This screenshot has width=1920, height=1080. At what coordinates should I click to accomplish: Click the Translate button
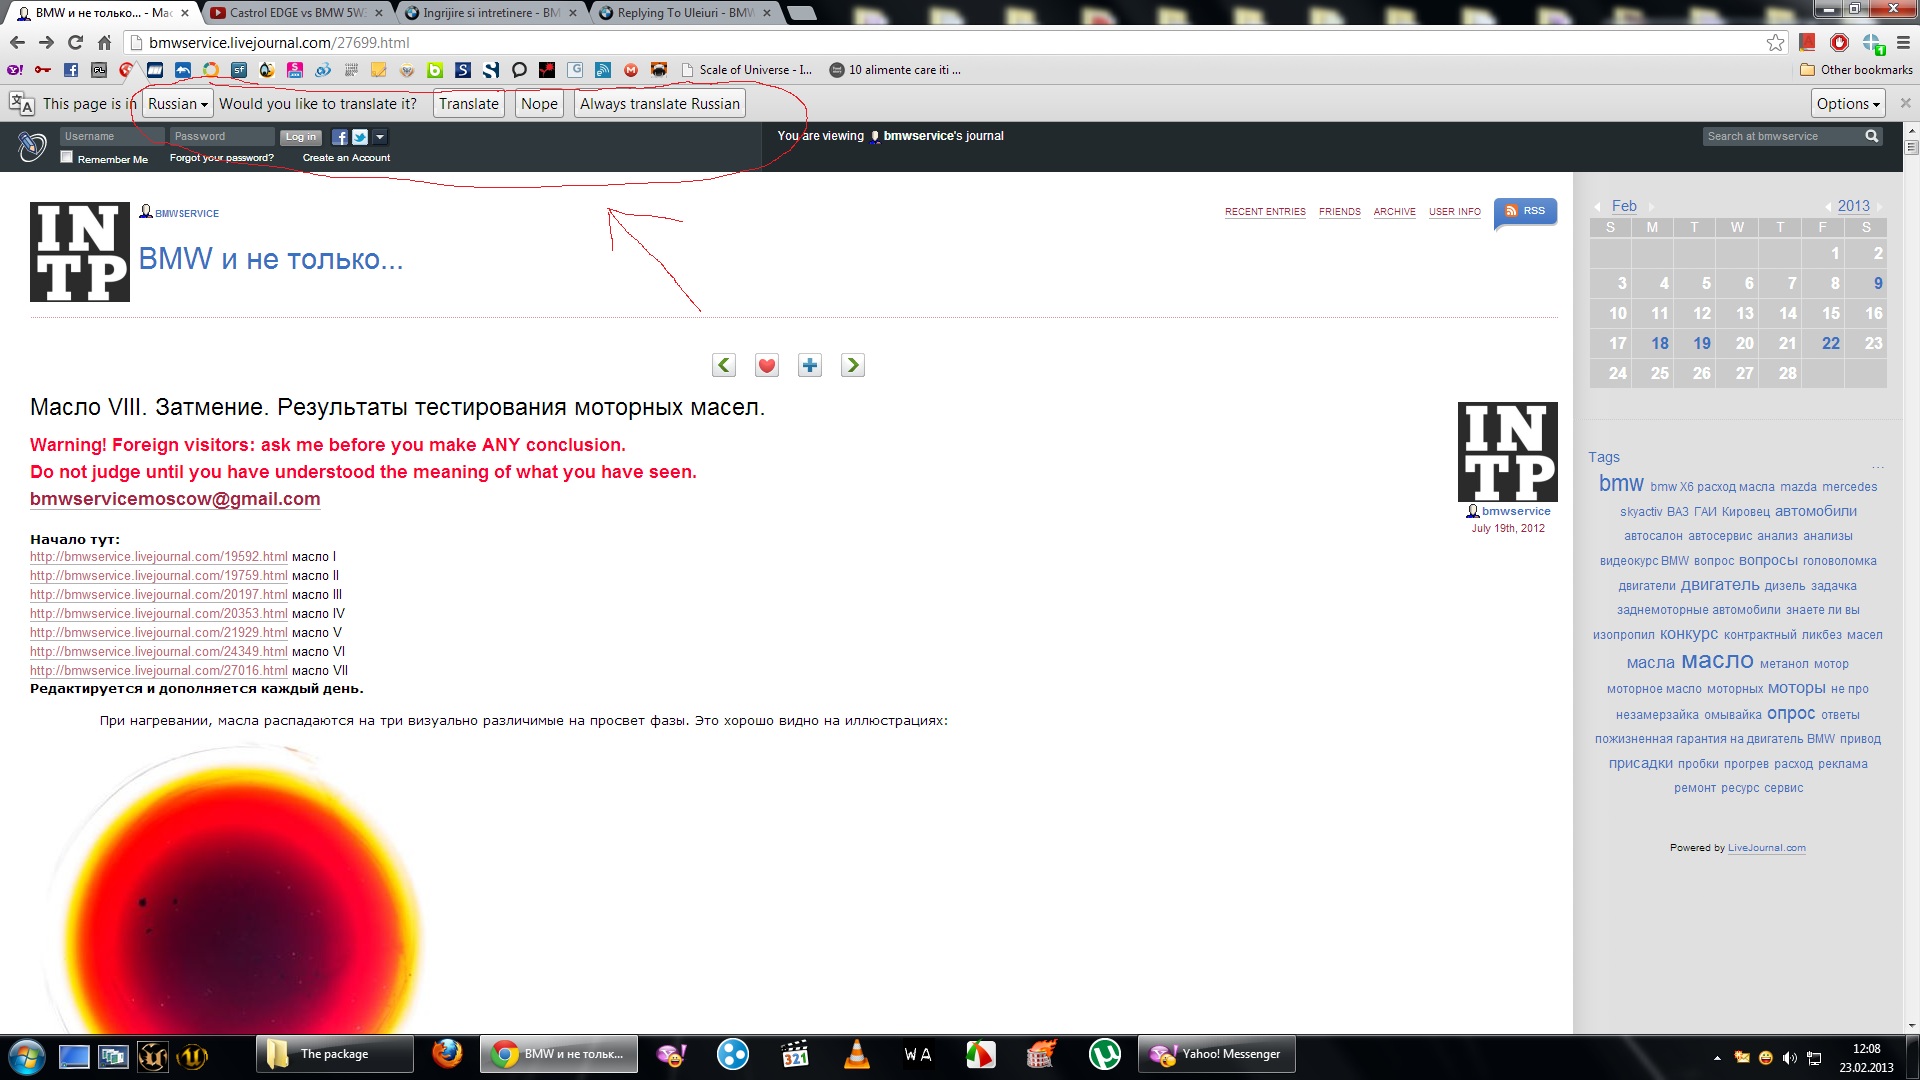click(x=468, y=104)
